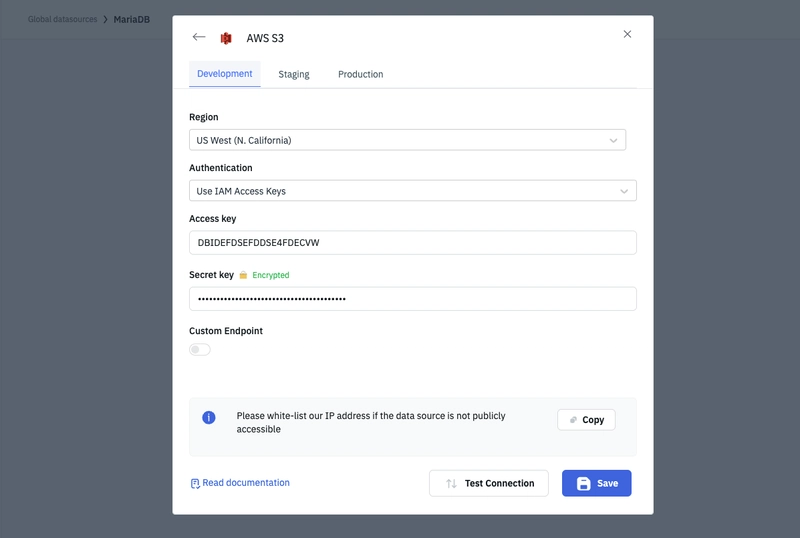
Task: Click the MariaDB breadcrumb
Action: [x=132, y=19]
